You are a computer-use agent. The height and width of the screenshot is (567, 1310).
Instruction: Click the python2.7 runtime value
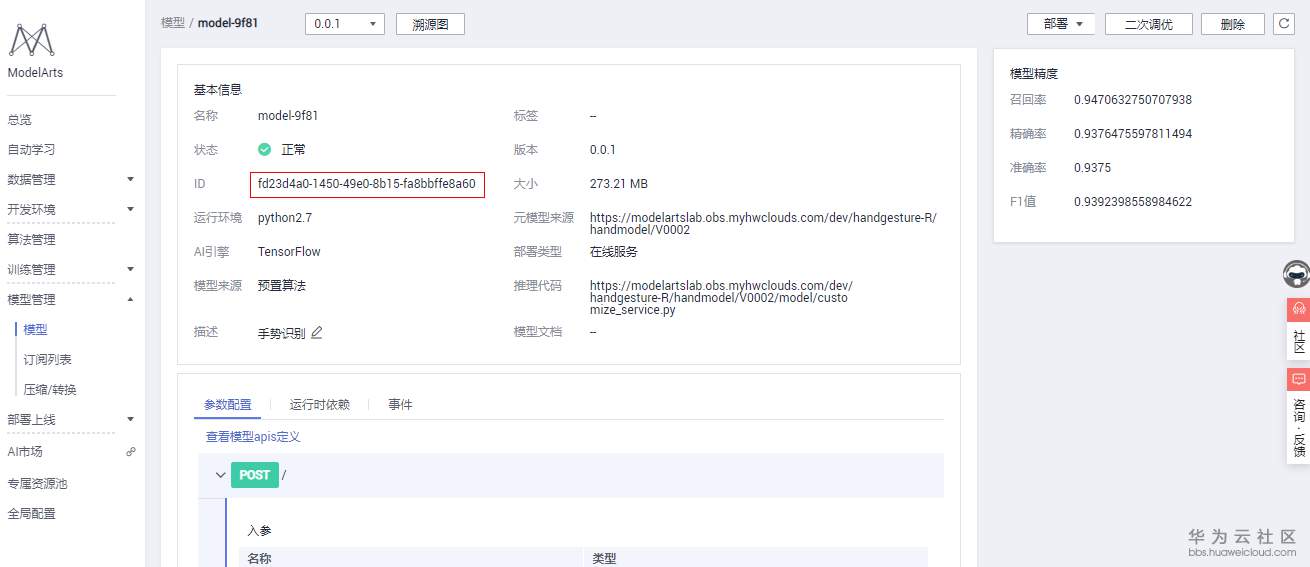pos(285,218)
